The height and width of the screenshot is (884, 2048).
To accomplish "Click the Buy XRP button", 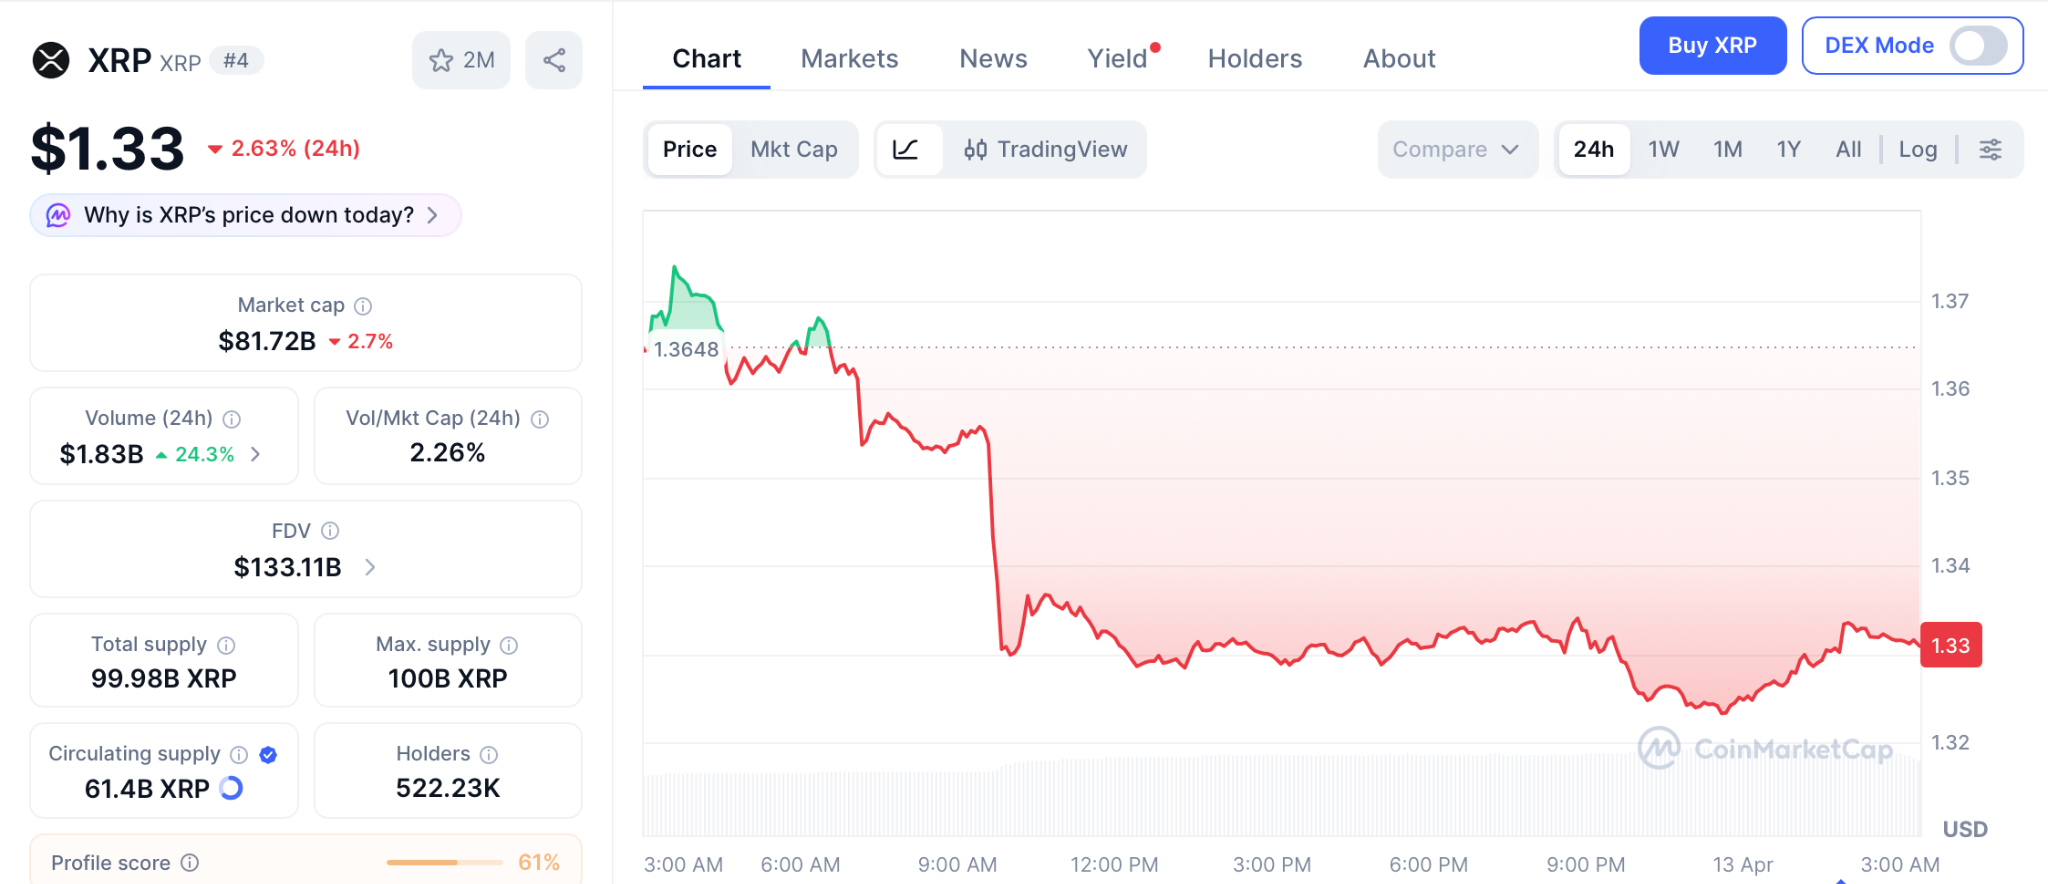I will point(1712,46).
